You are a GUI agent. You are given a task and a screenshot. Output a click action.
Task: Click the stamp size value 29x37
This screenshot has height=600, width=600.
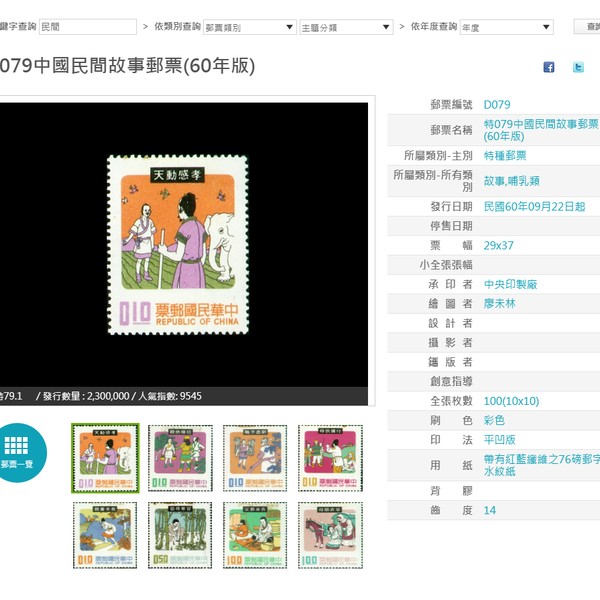(498, 245)
